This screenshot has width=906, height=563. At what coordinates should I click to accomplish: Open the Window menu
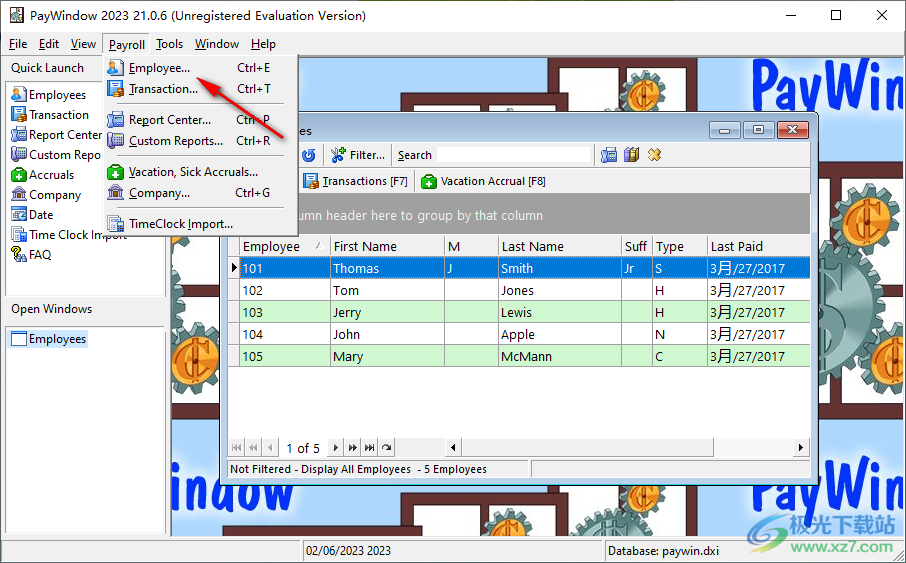(x=217, y=44)
